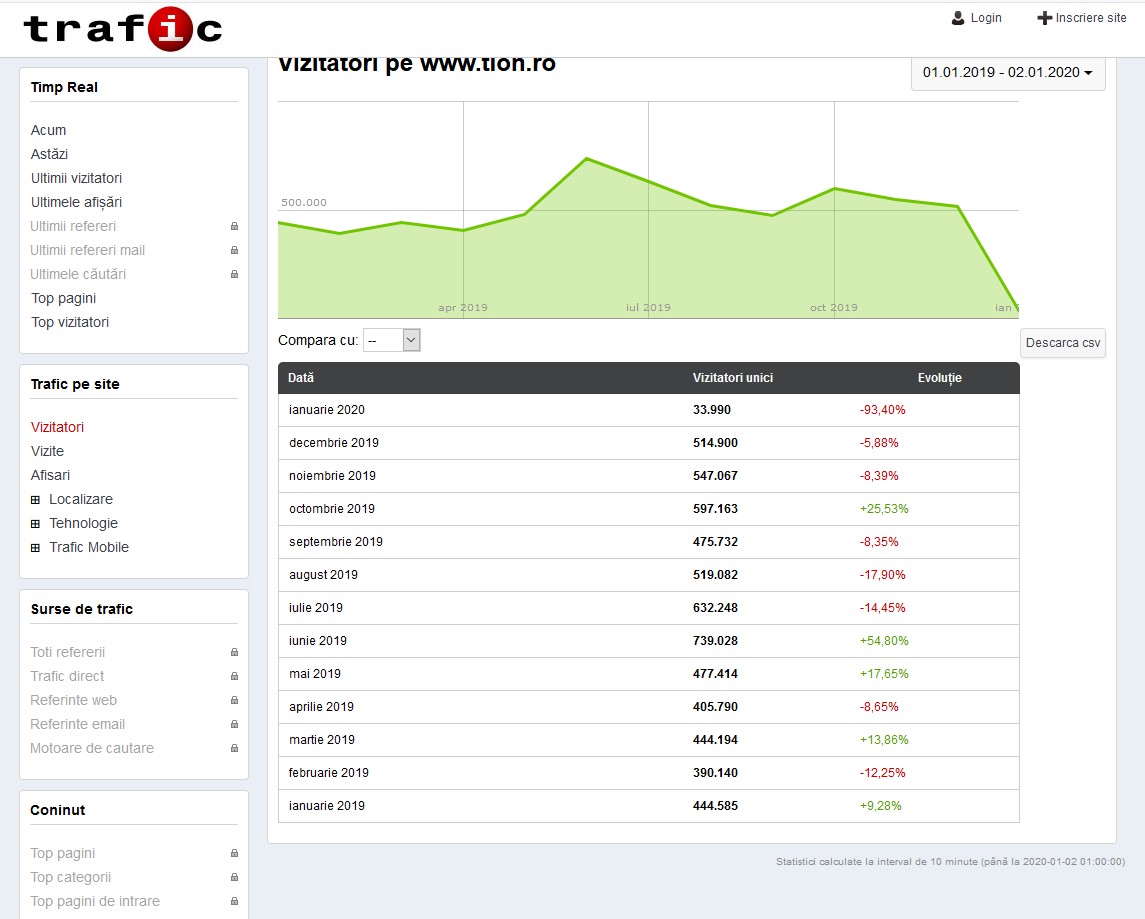1145x919 pixels.
Task: Click the Top vizitatori link
Action: pyautogui.click(x=70, y=322)
